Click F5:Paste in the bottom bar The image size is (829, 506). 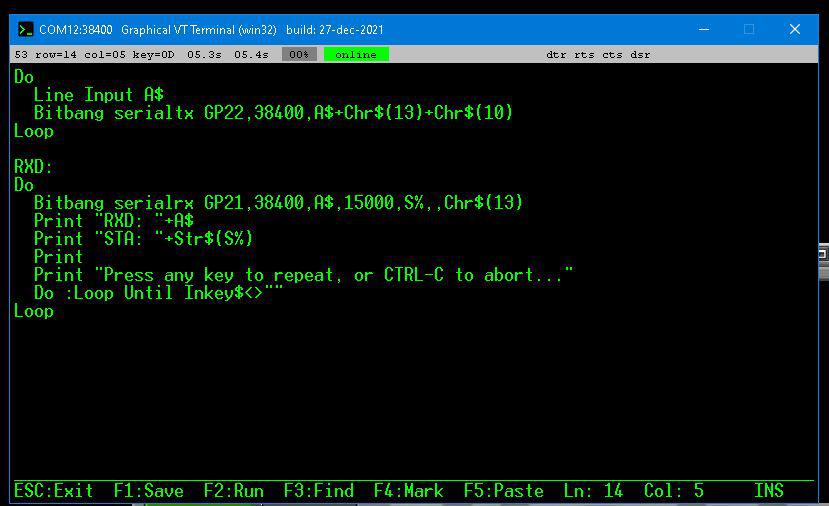tap(503, 491)
